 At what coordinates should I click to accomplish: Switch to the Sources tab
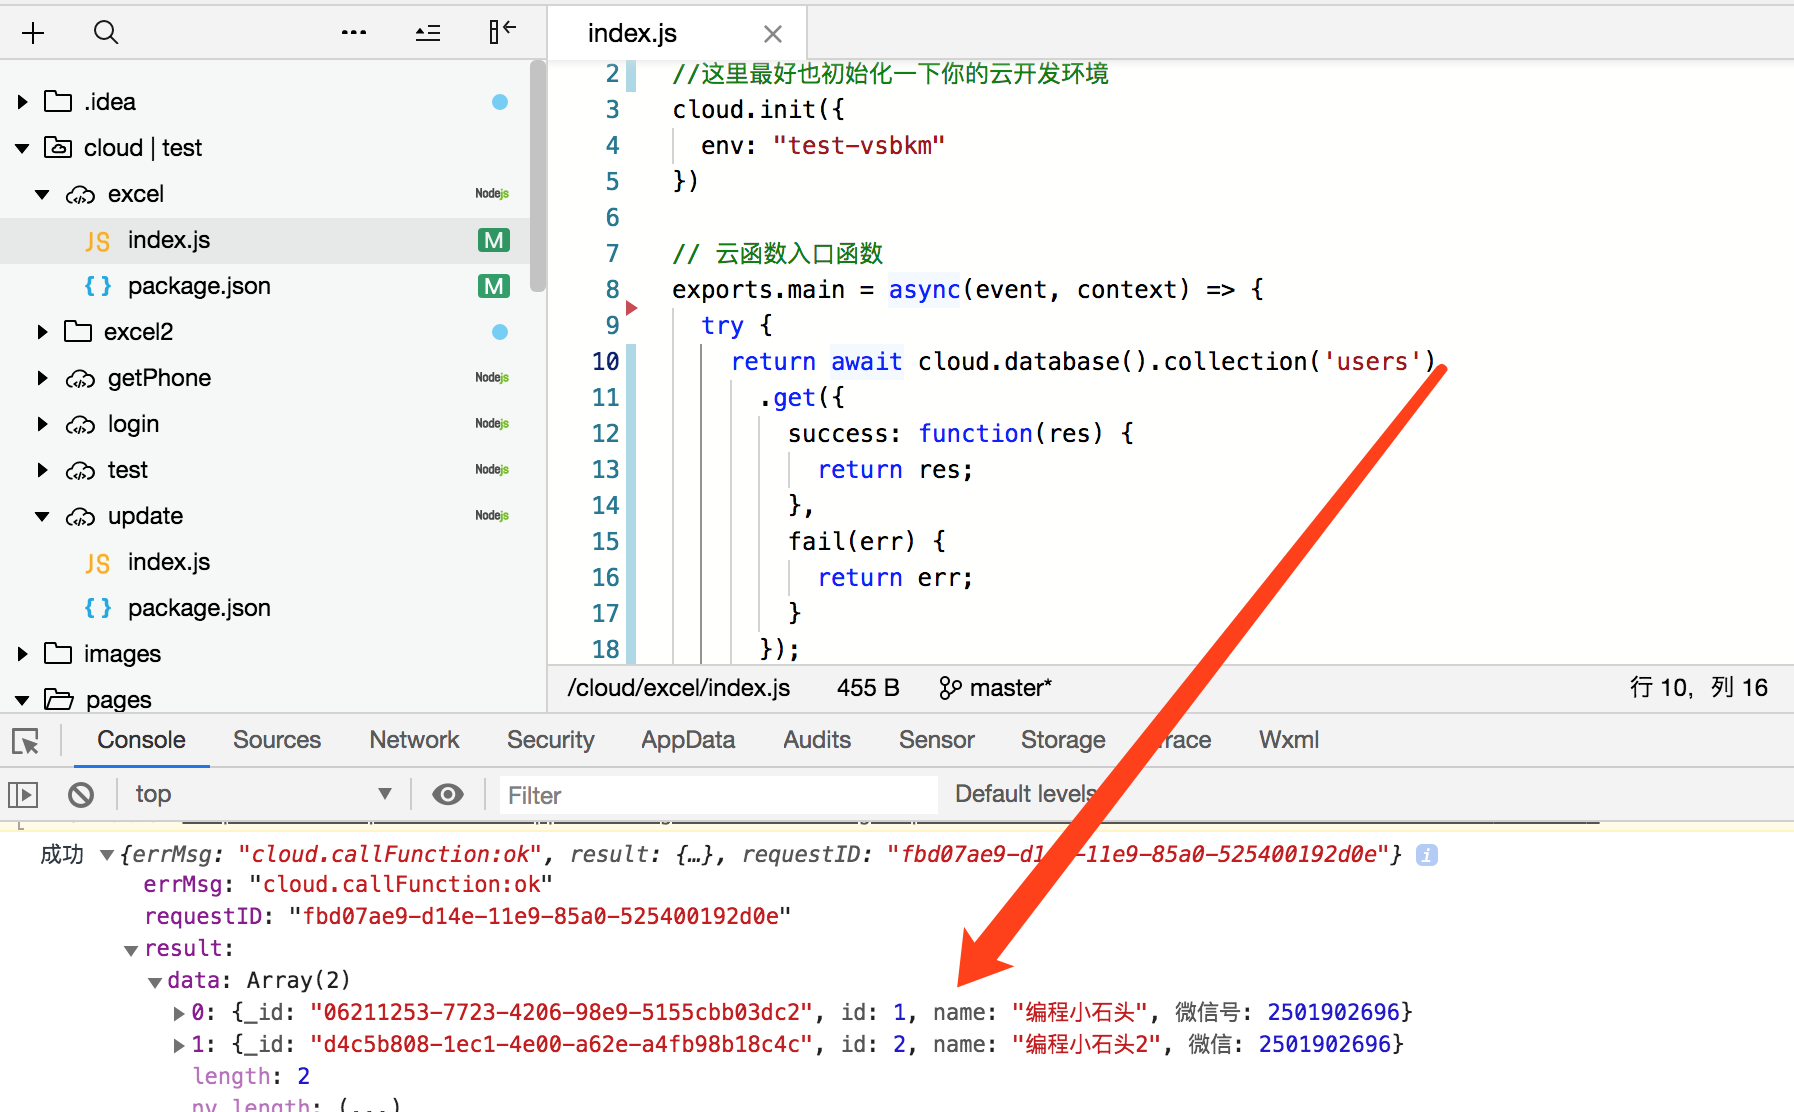[277, 740]
